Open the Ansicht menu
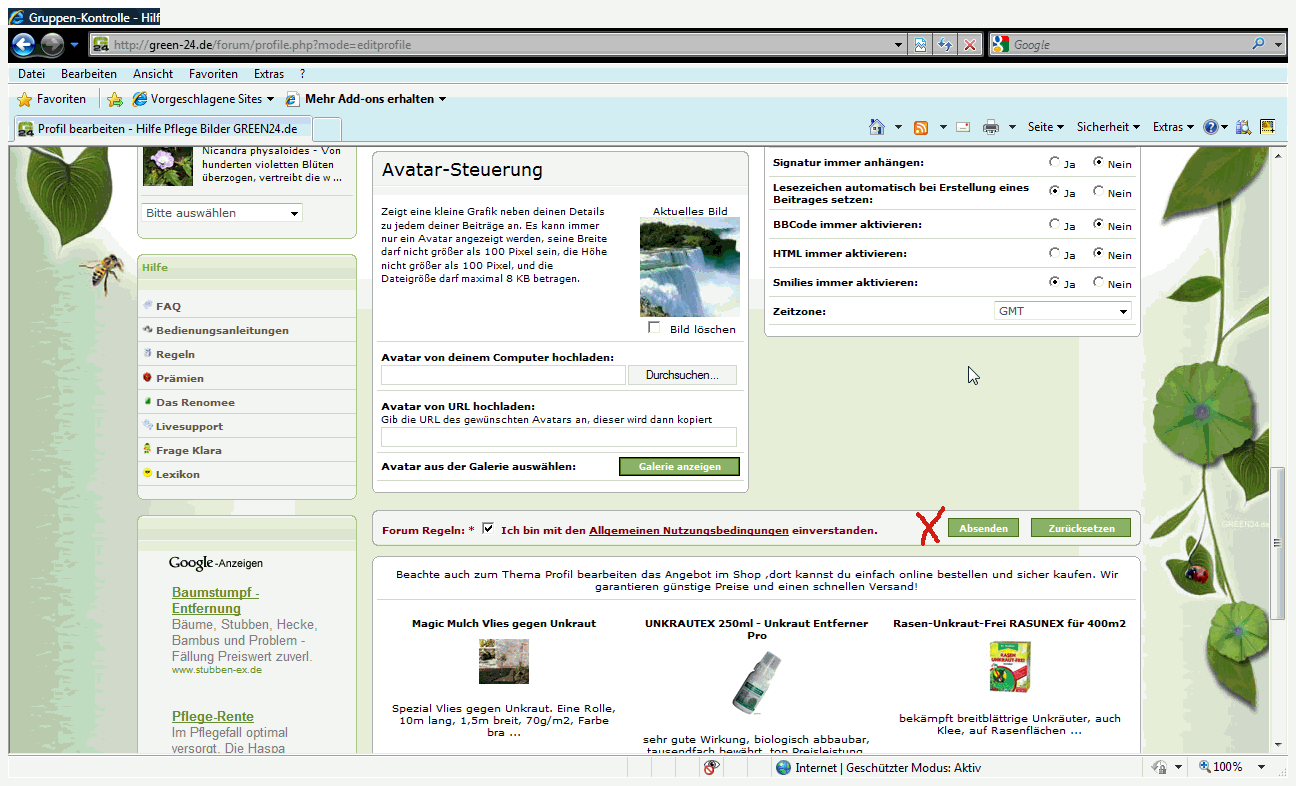The image size is (1296, 786). 152,74
